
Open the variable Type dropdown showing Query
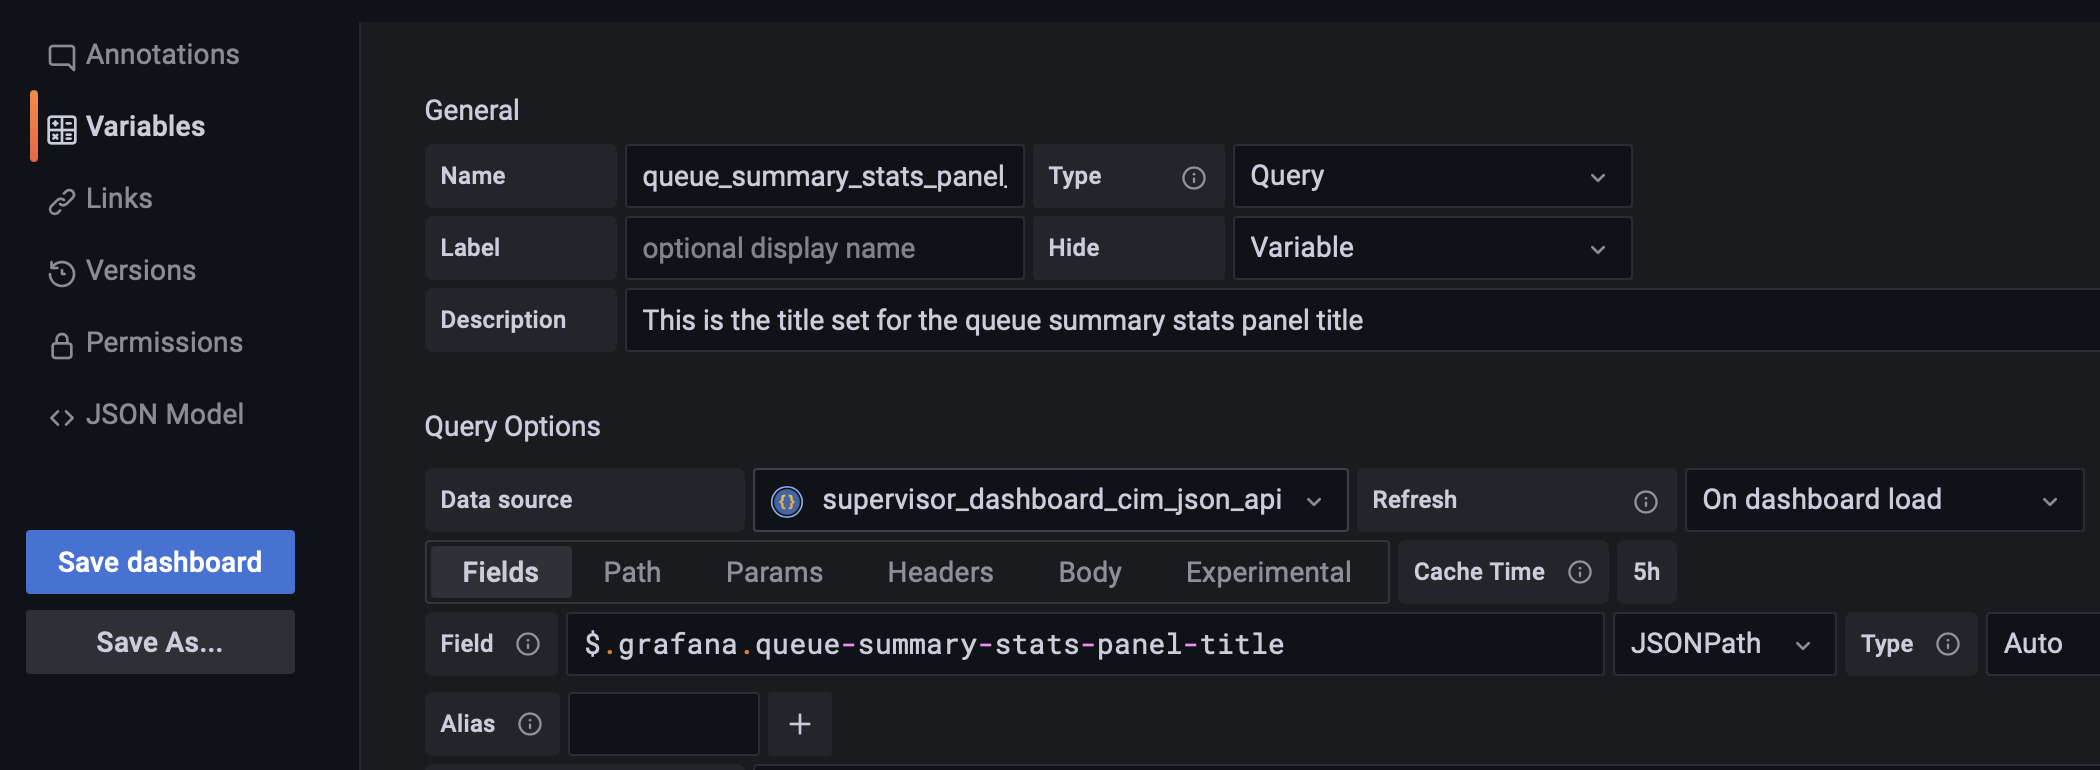1432,176
